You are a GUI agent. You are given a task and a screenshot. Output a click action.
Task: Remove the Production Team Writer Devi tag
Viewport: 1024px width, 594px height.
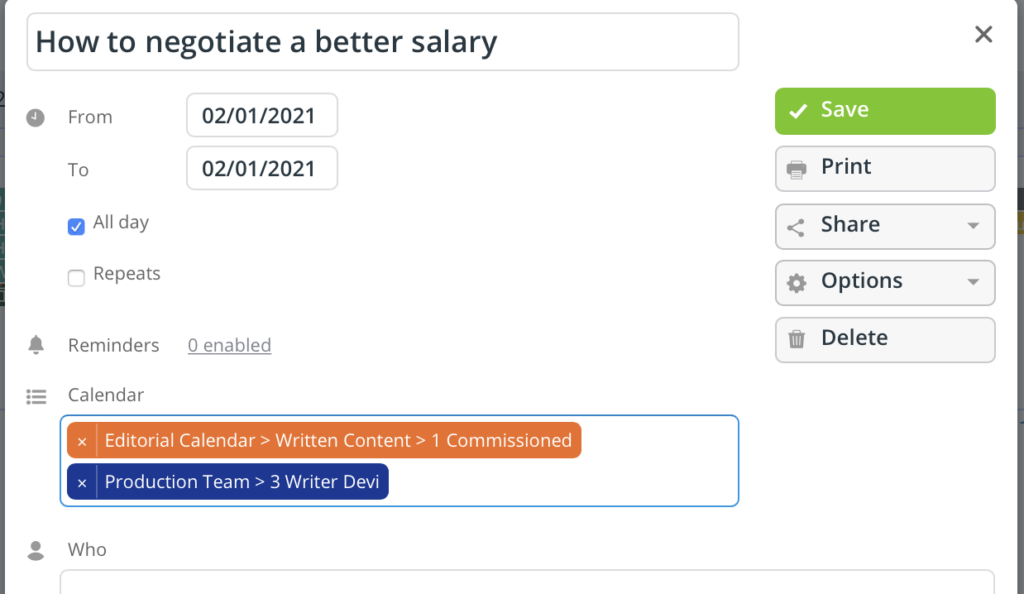[81, 481]
